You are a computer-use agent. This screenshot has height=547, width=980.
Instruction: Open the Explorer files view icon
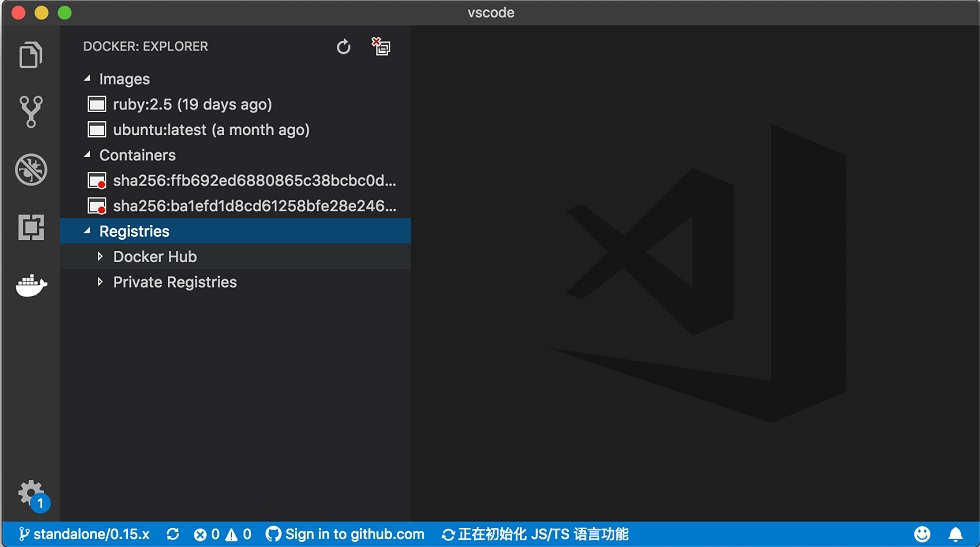click(31, 54)
